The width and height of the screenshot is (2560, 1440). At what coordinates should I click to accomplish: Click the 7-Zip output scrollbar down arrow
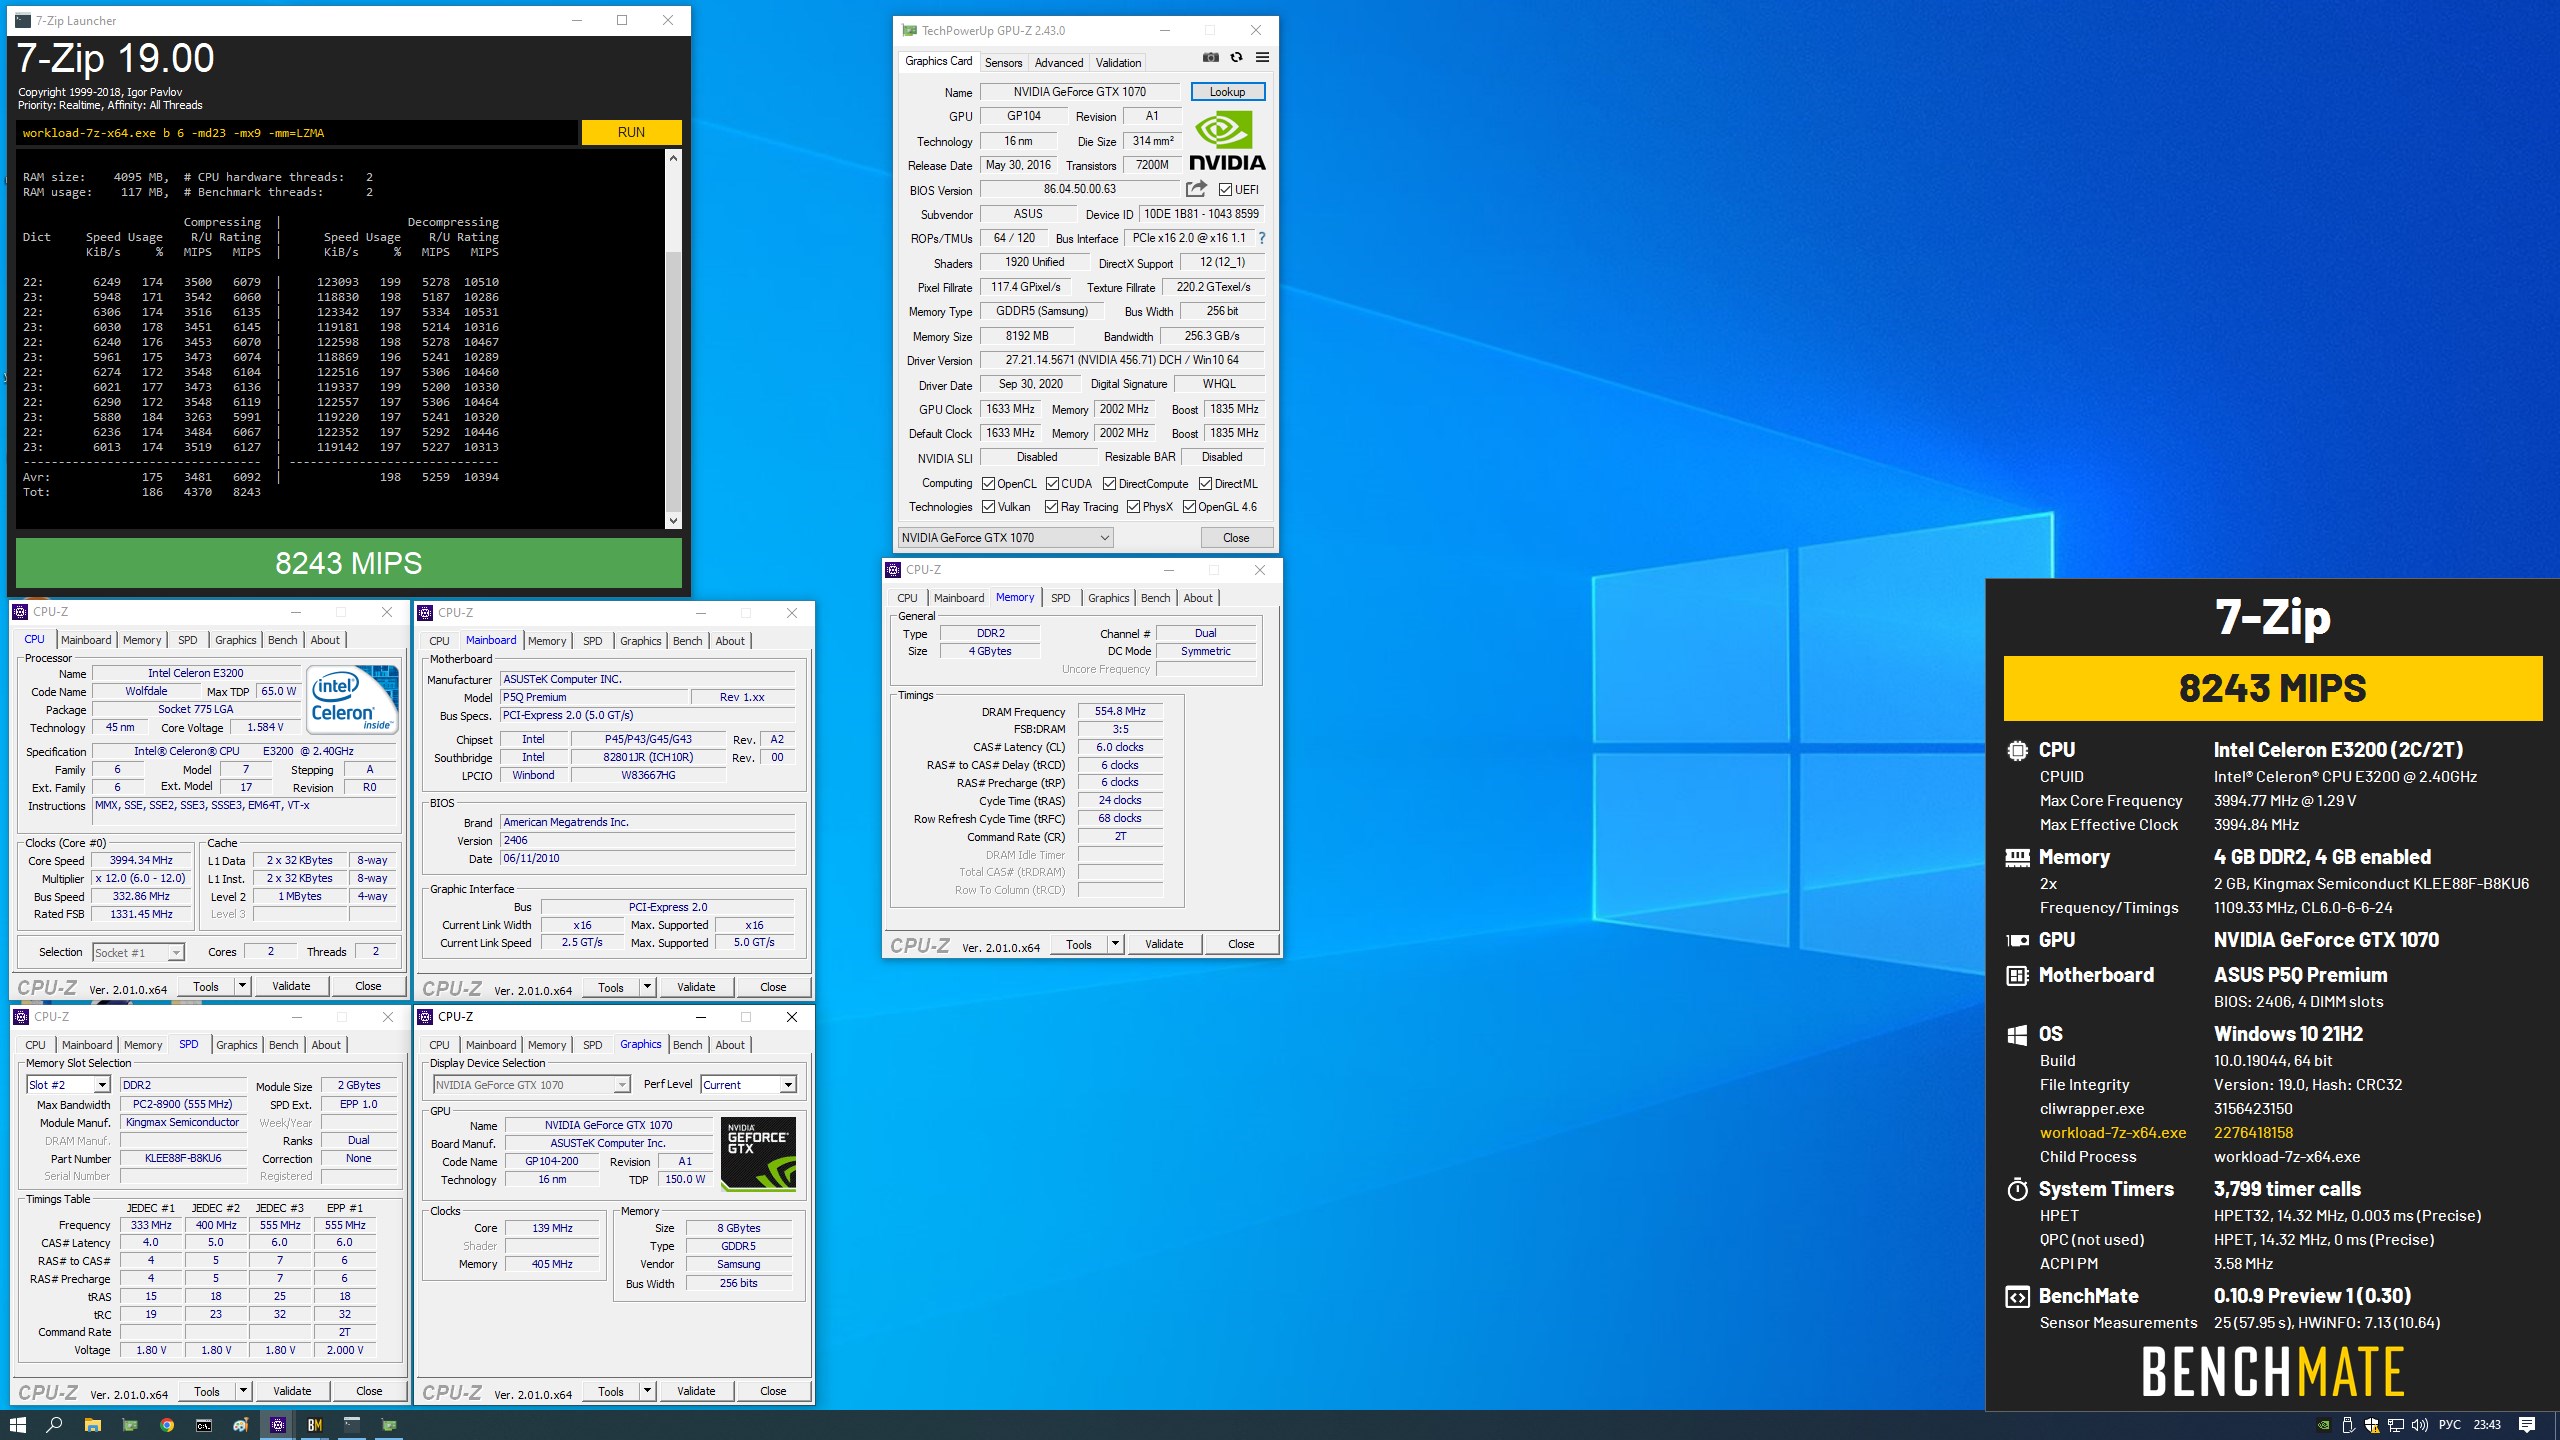673,520
